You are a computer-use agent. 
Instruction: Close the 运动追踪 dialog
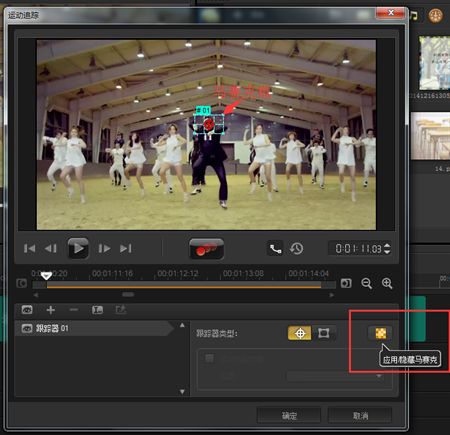pos(391,13)
